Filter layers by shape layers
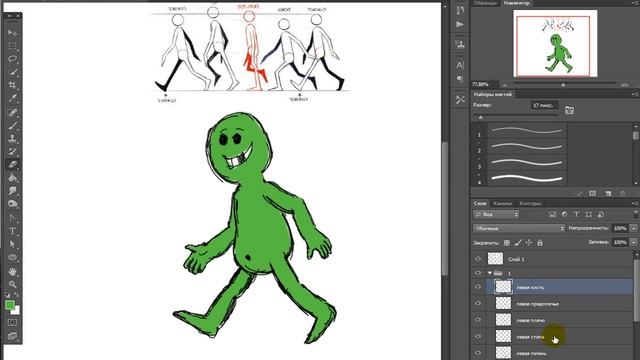The height and width of the screenshot is (360, 640). (589, 214)
